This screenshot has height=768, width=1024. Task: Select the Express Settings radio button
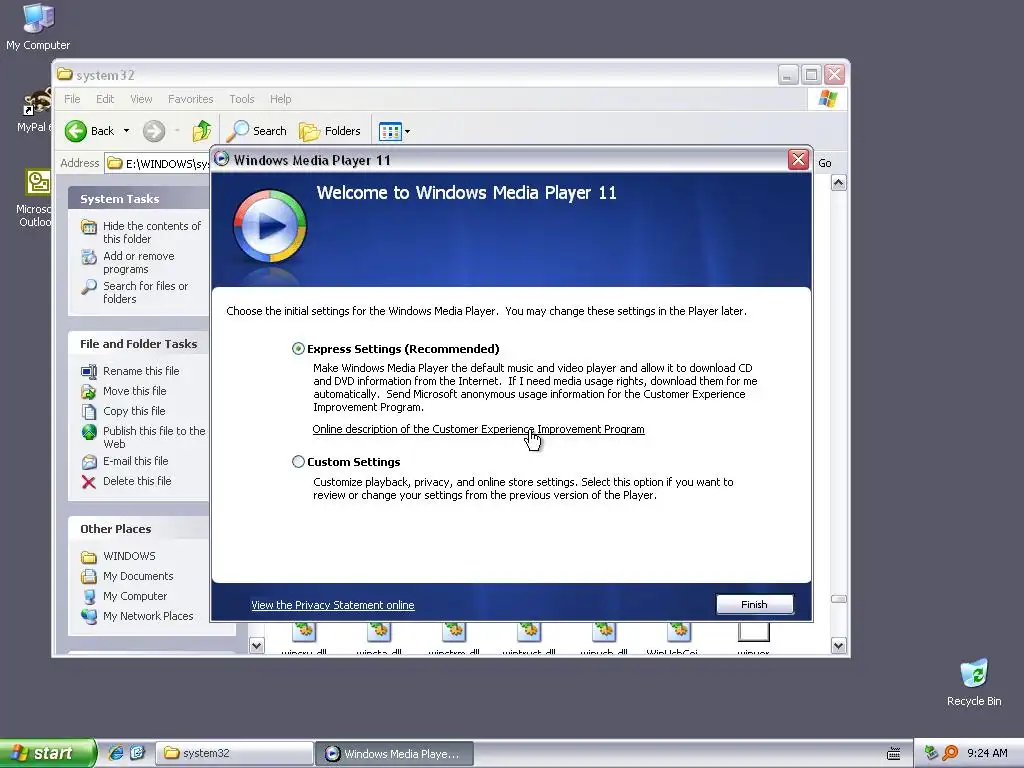[298, 349]
